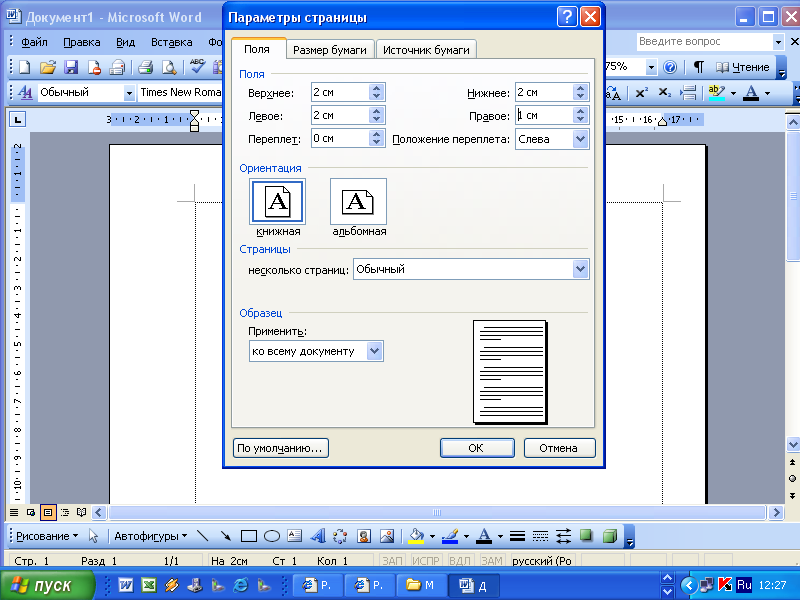Insert WordArt from the Drawing toolbar
This screenshot has height=600, width=800.
(317, 536)
